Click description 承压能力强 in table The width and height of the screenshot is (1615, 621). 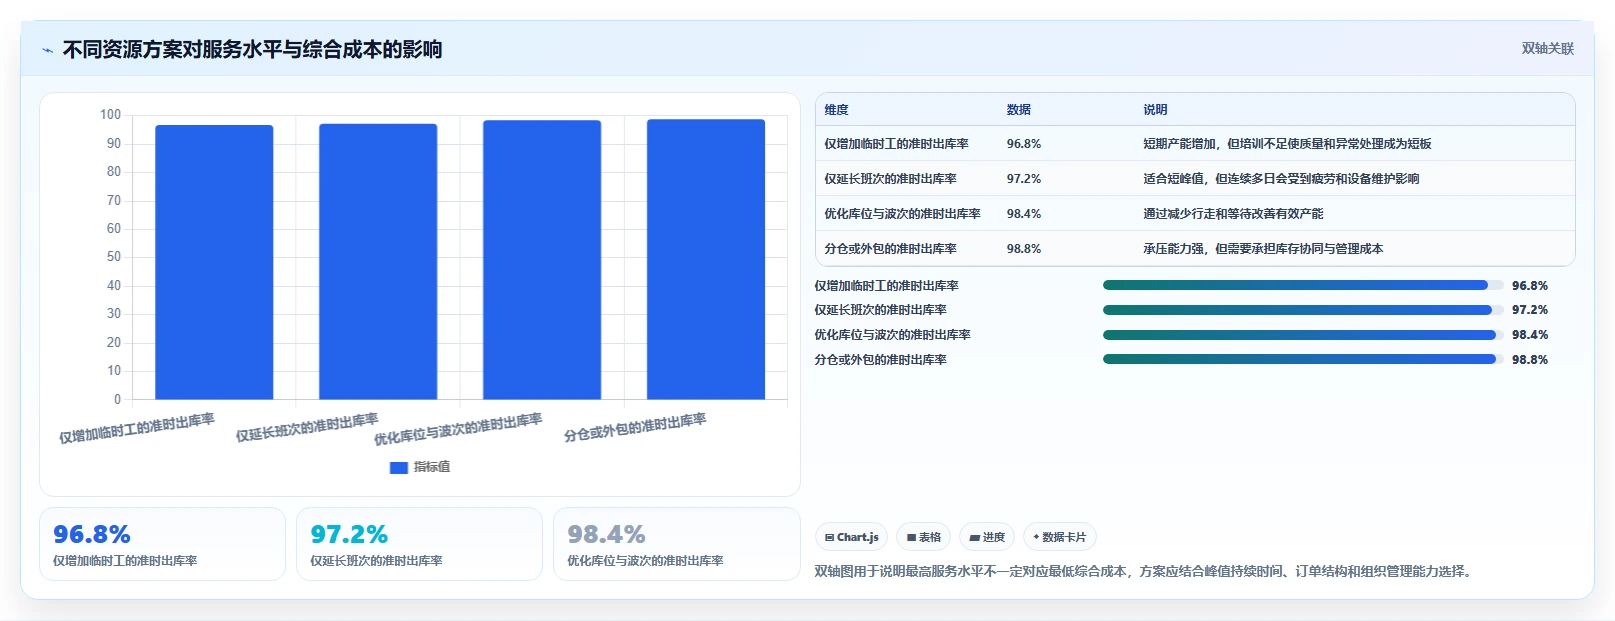tap(1263, 249)
